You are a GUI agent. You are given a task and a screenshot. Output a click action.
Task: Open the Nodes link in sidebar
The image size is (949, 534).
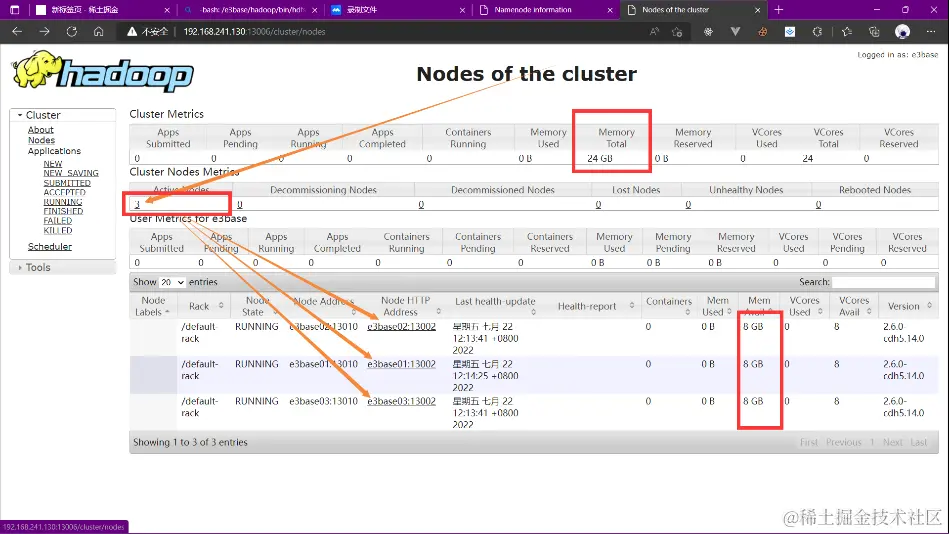click(41, 140)
